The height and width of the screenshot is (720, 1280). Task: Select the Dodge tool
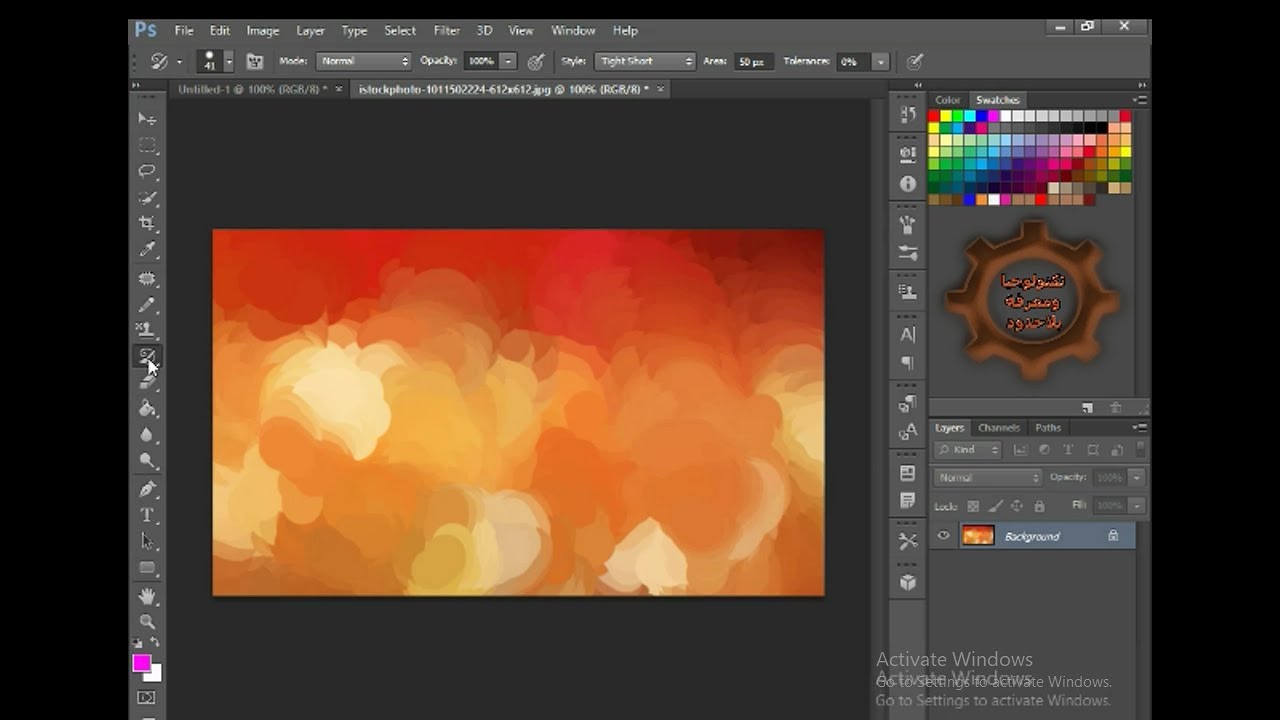147,461
